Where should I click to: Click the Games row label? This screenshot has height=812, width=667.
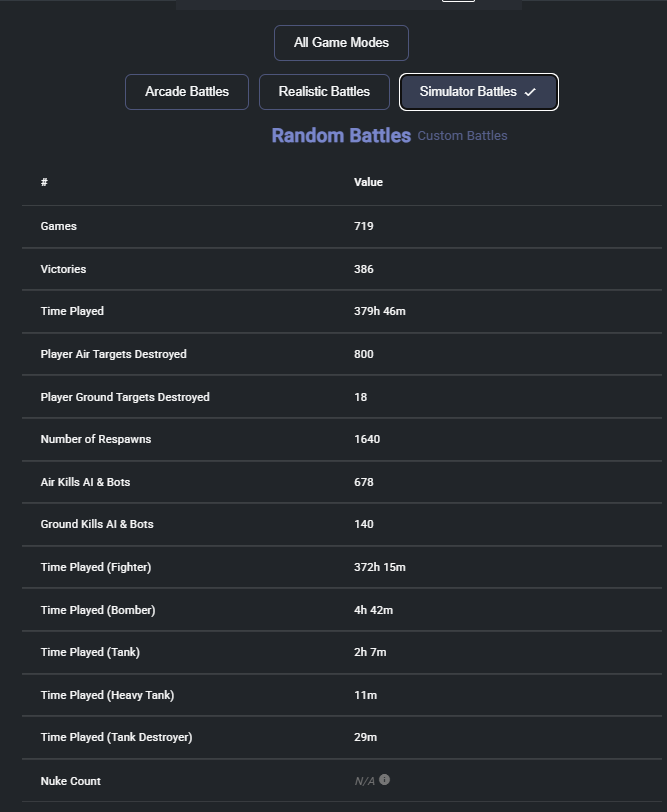point(58,226)
